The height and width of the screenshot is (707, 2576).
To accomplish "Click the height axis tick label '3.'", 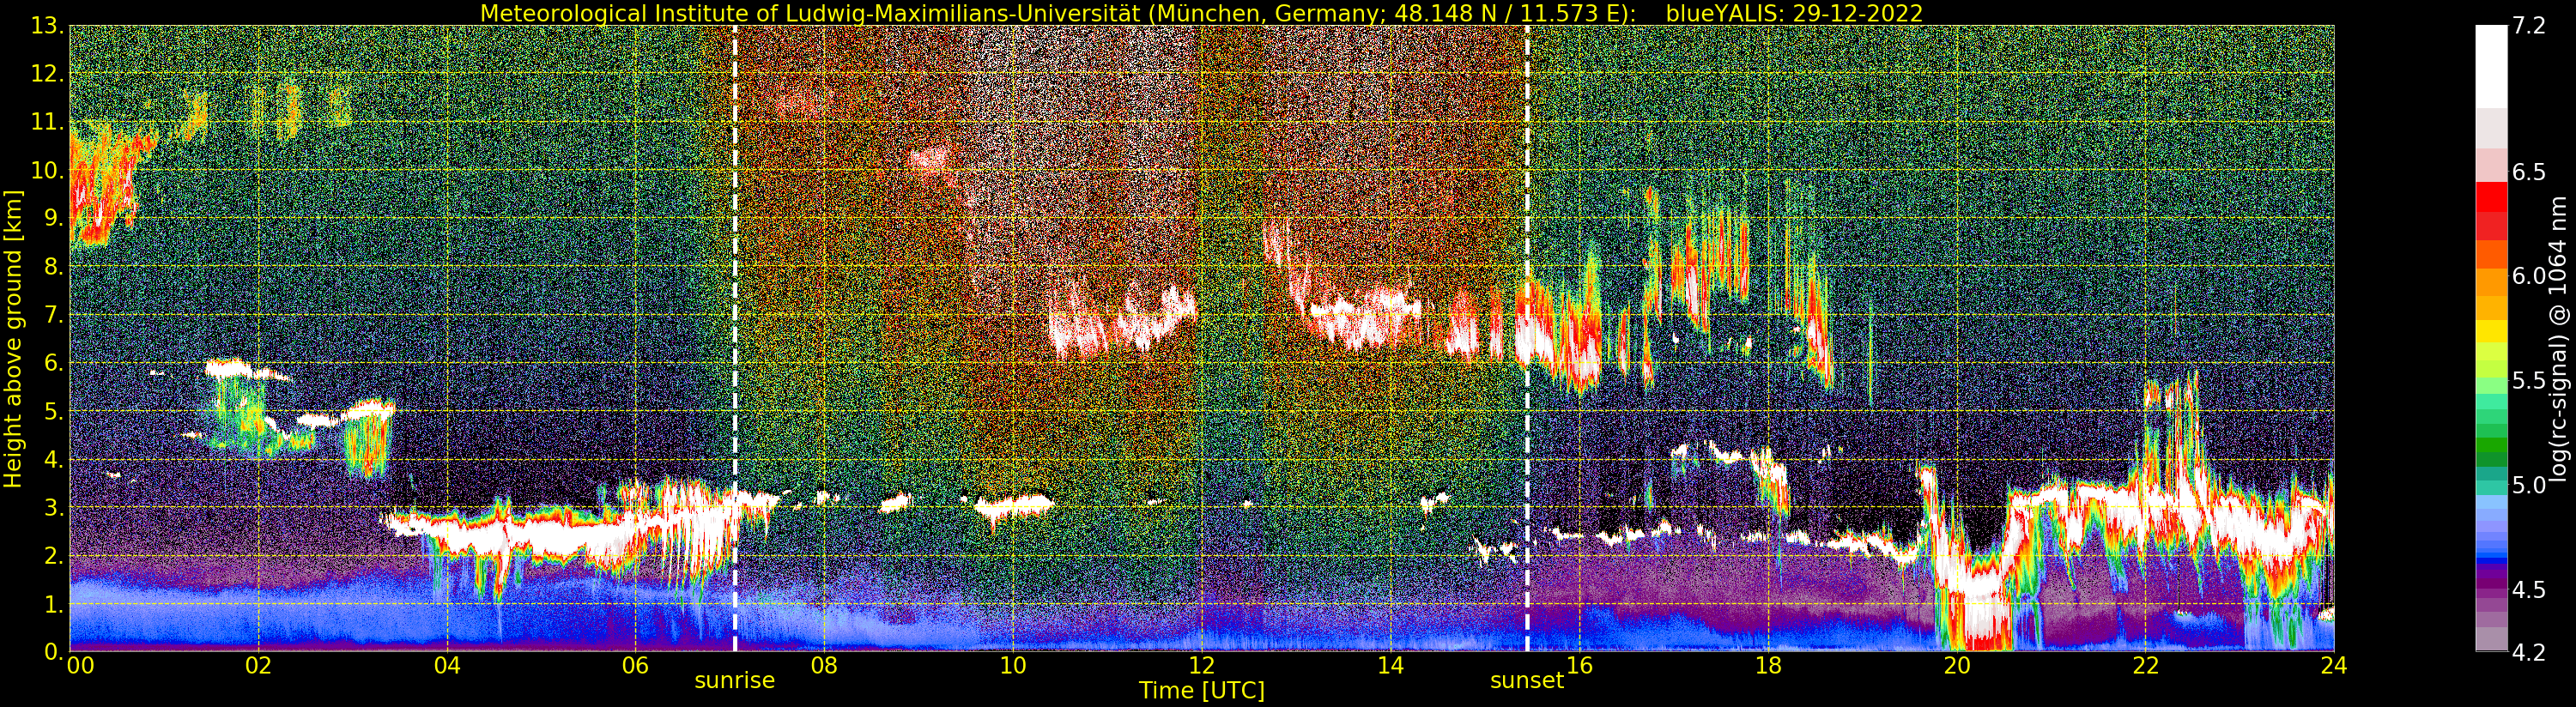I will click(x=53, y=507).
